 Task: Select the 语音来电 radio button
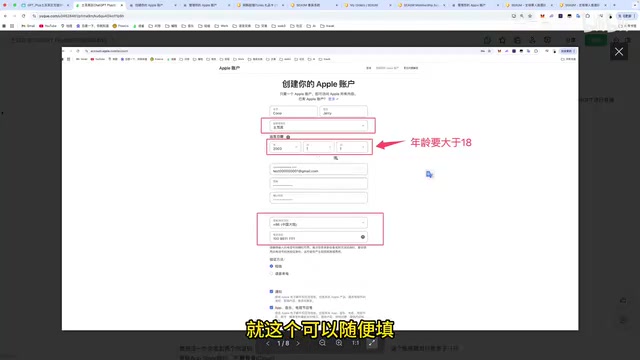tap(271, 273)
